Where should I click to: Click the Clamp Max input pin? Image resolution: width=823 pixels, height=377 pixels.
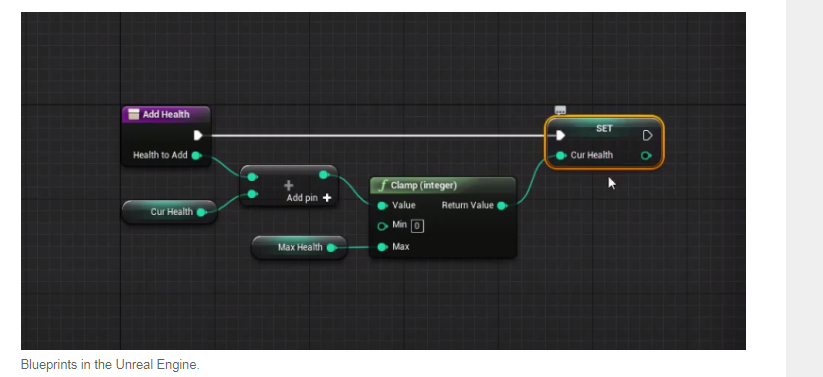point(383,247)
